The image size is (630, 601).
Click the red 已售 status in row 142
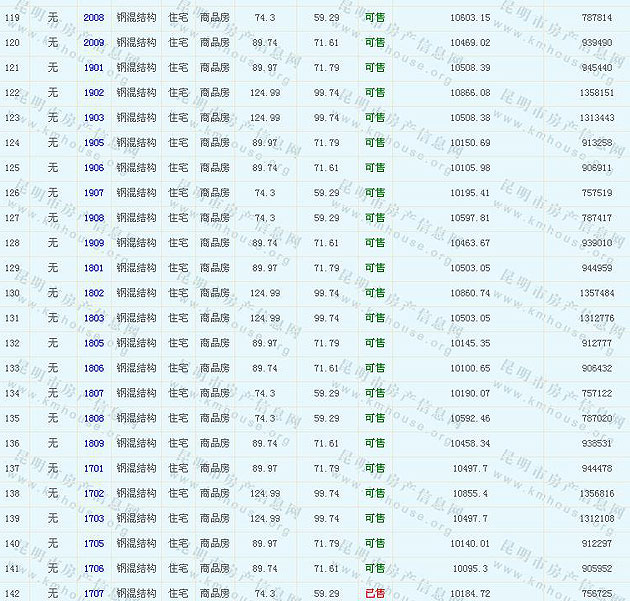[374, 593]
